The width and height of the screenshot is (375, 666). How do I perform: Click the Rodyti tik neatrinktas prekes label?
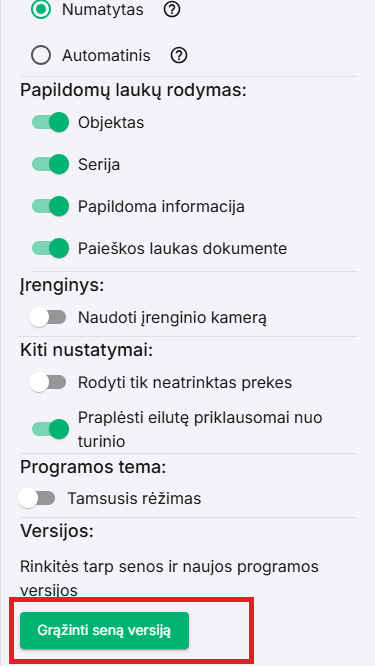point(185,383)
